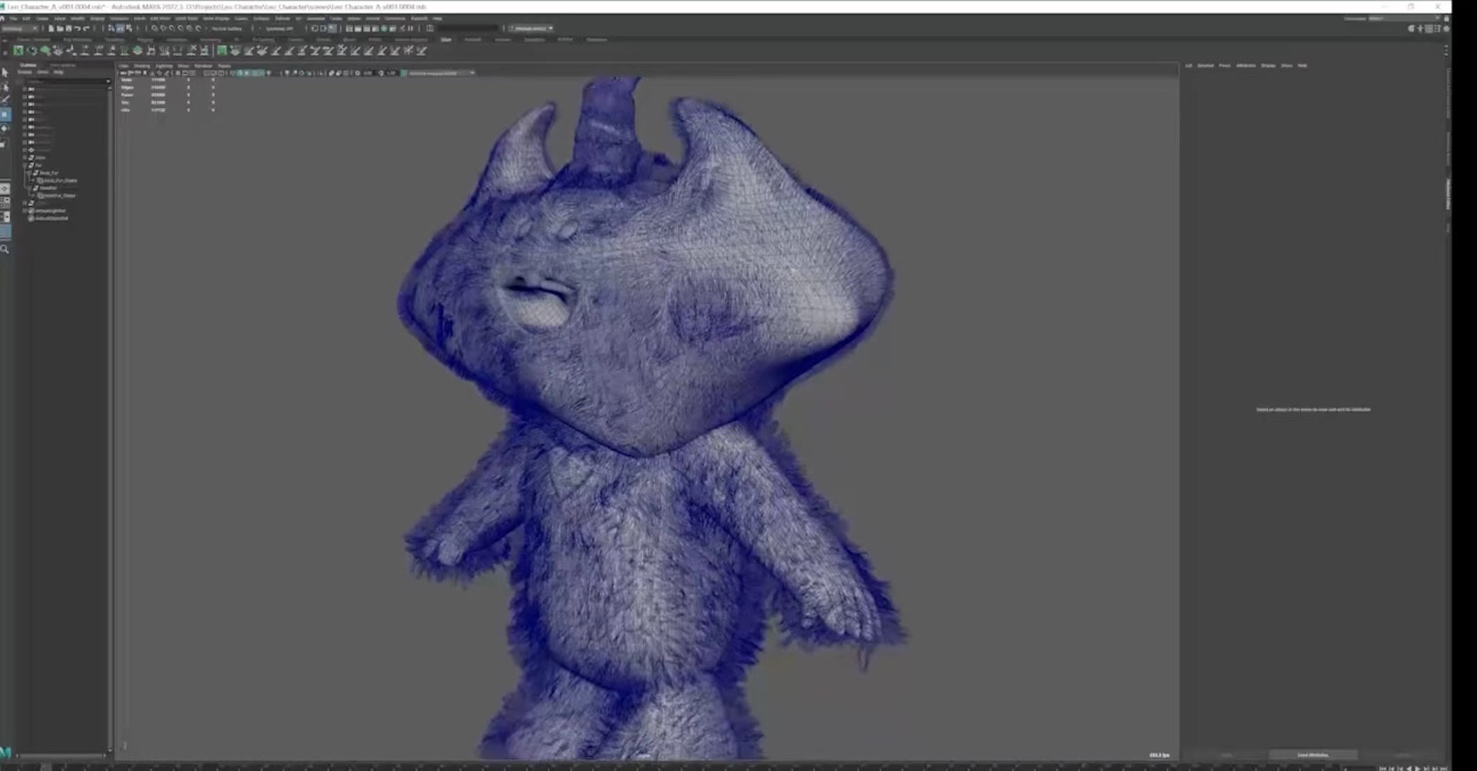The height and width of the screenshot is (771, 1477).
Task: Enable select by component type mode
Action: pyautogui.click(x=129, y=28)
